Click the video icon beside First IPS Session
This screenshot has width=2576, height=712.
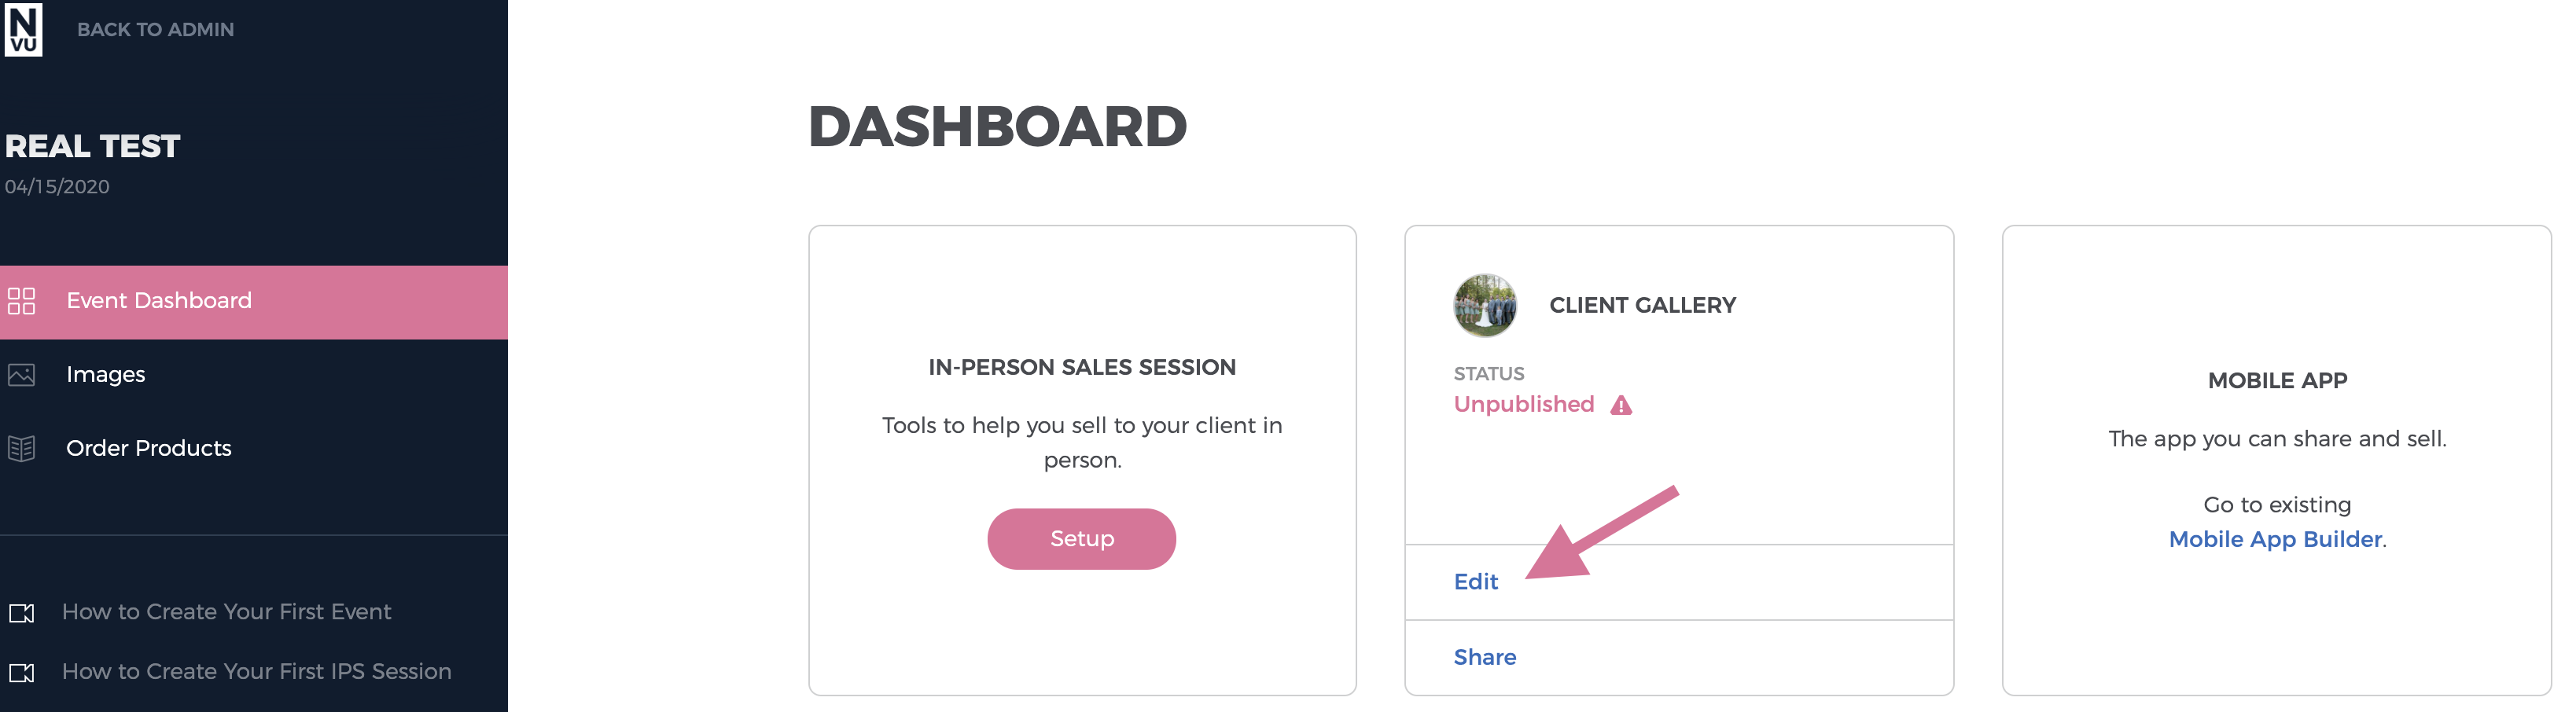21,673
